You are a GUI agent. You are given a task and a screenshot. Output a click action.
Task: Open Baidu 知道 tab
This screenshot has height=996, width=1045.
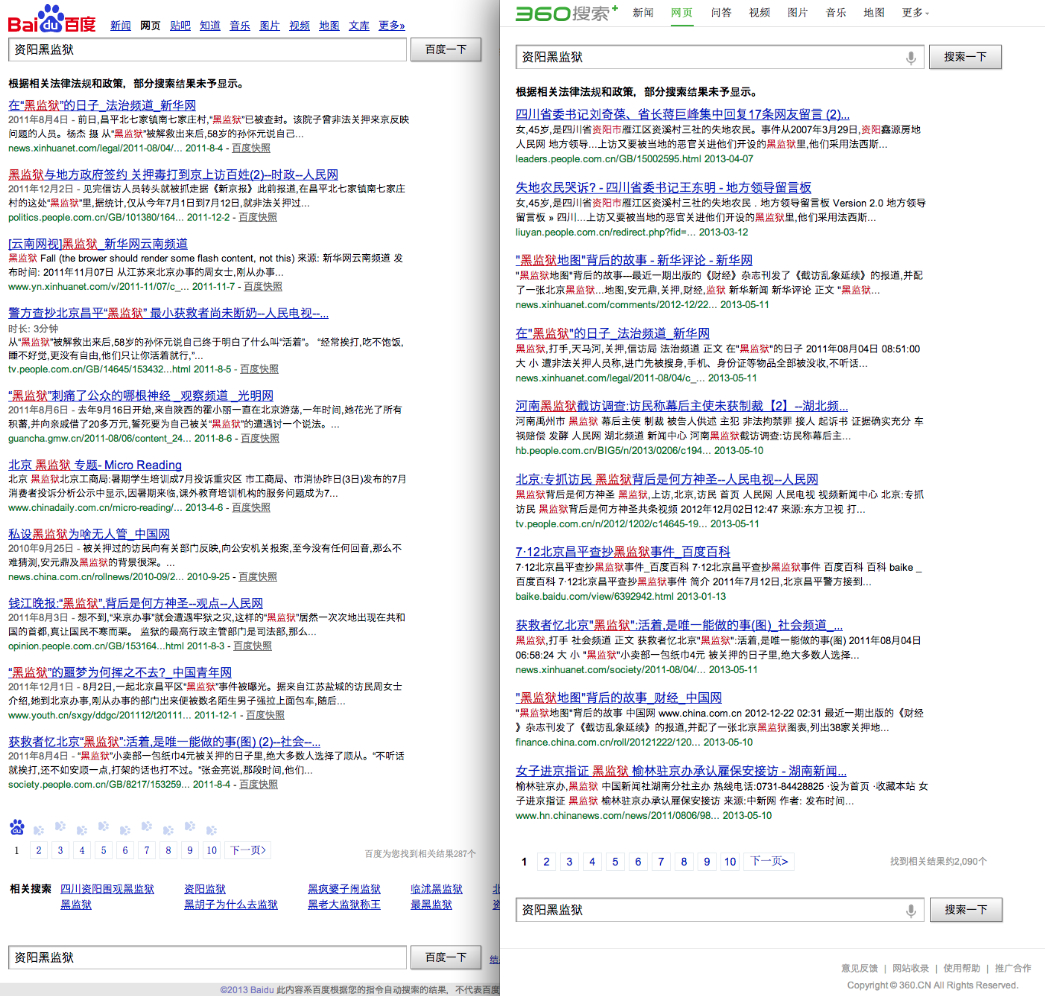tap(210, 25)
